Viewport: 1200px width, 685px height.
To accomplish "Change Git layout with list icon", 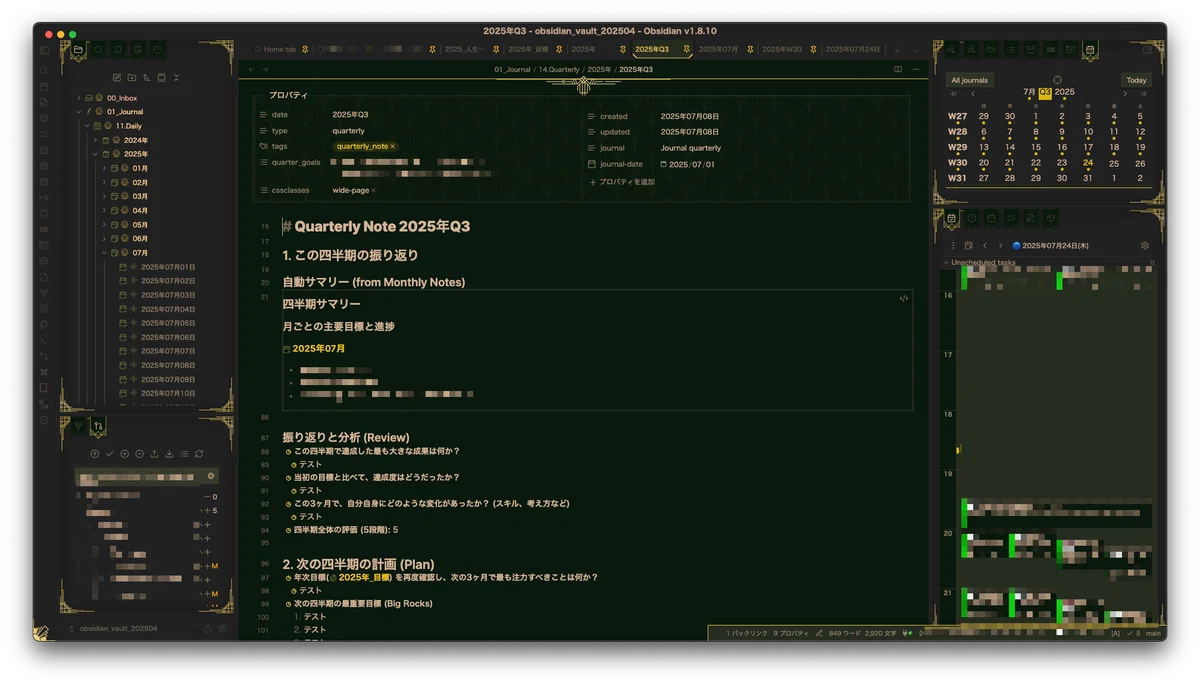I will click(x=185, y=454).
